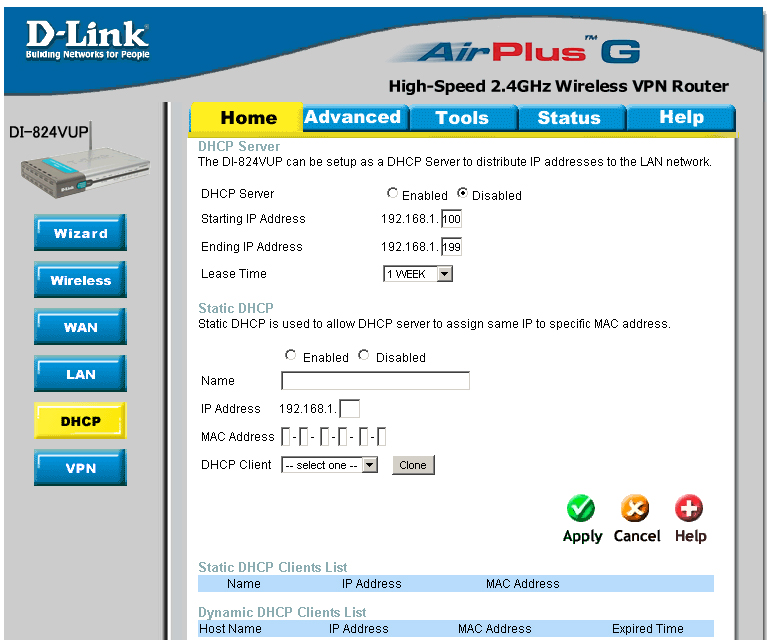Switch to the Status tab

[x=568, y=118]
